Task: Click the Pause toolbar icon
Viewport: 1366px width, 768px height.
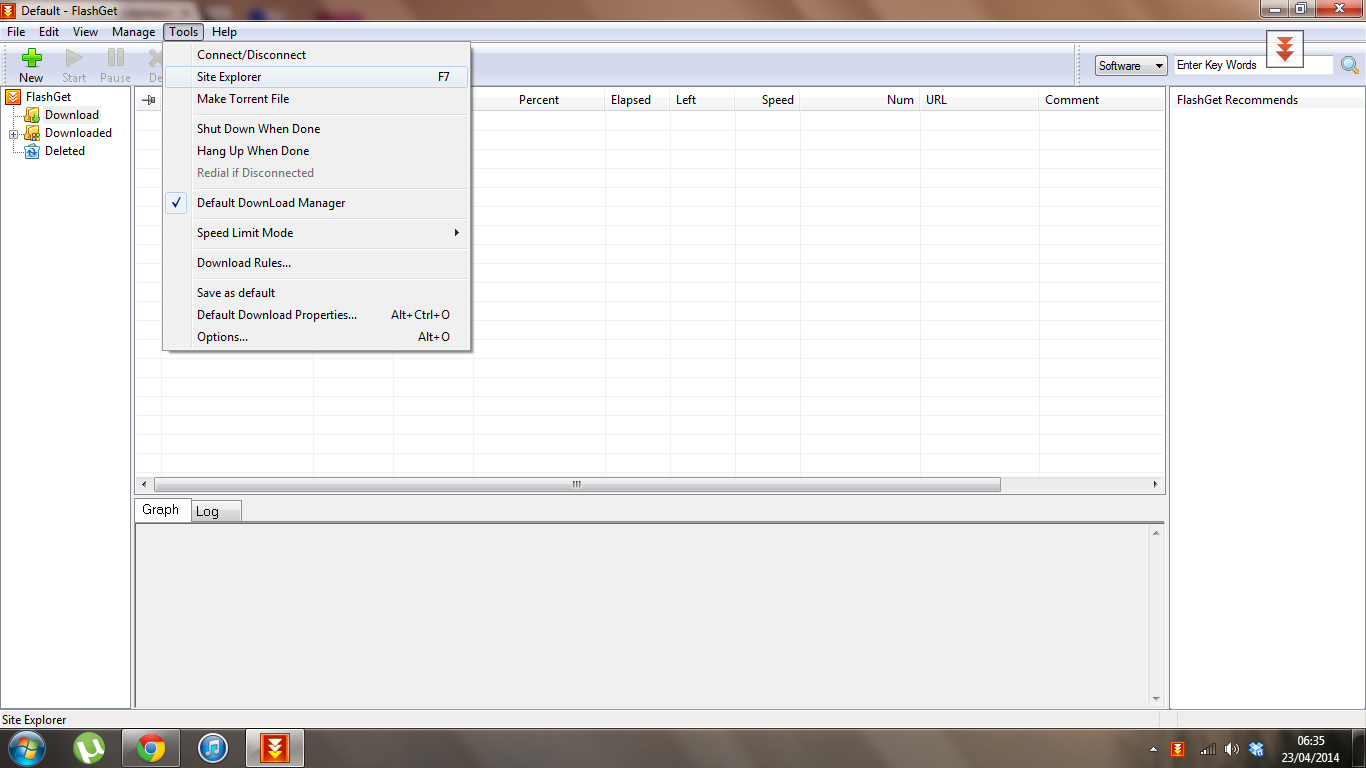Action: 115,59
